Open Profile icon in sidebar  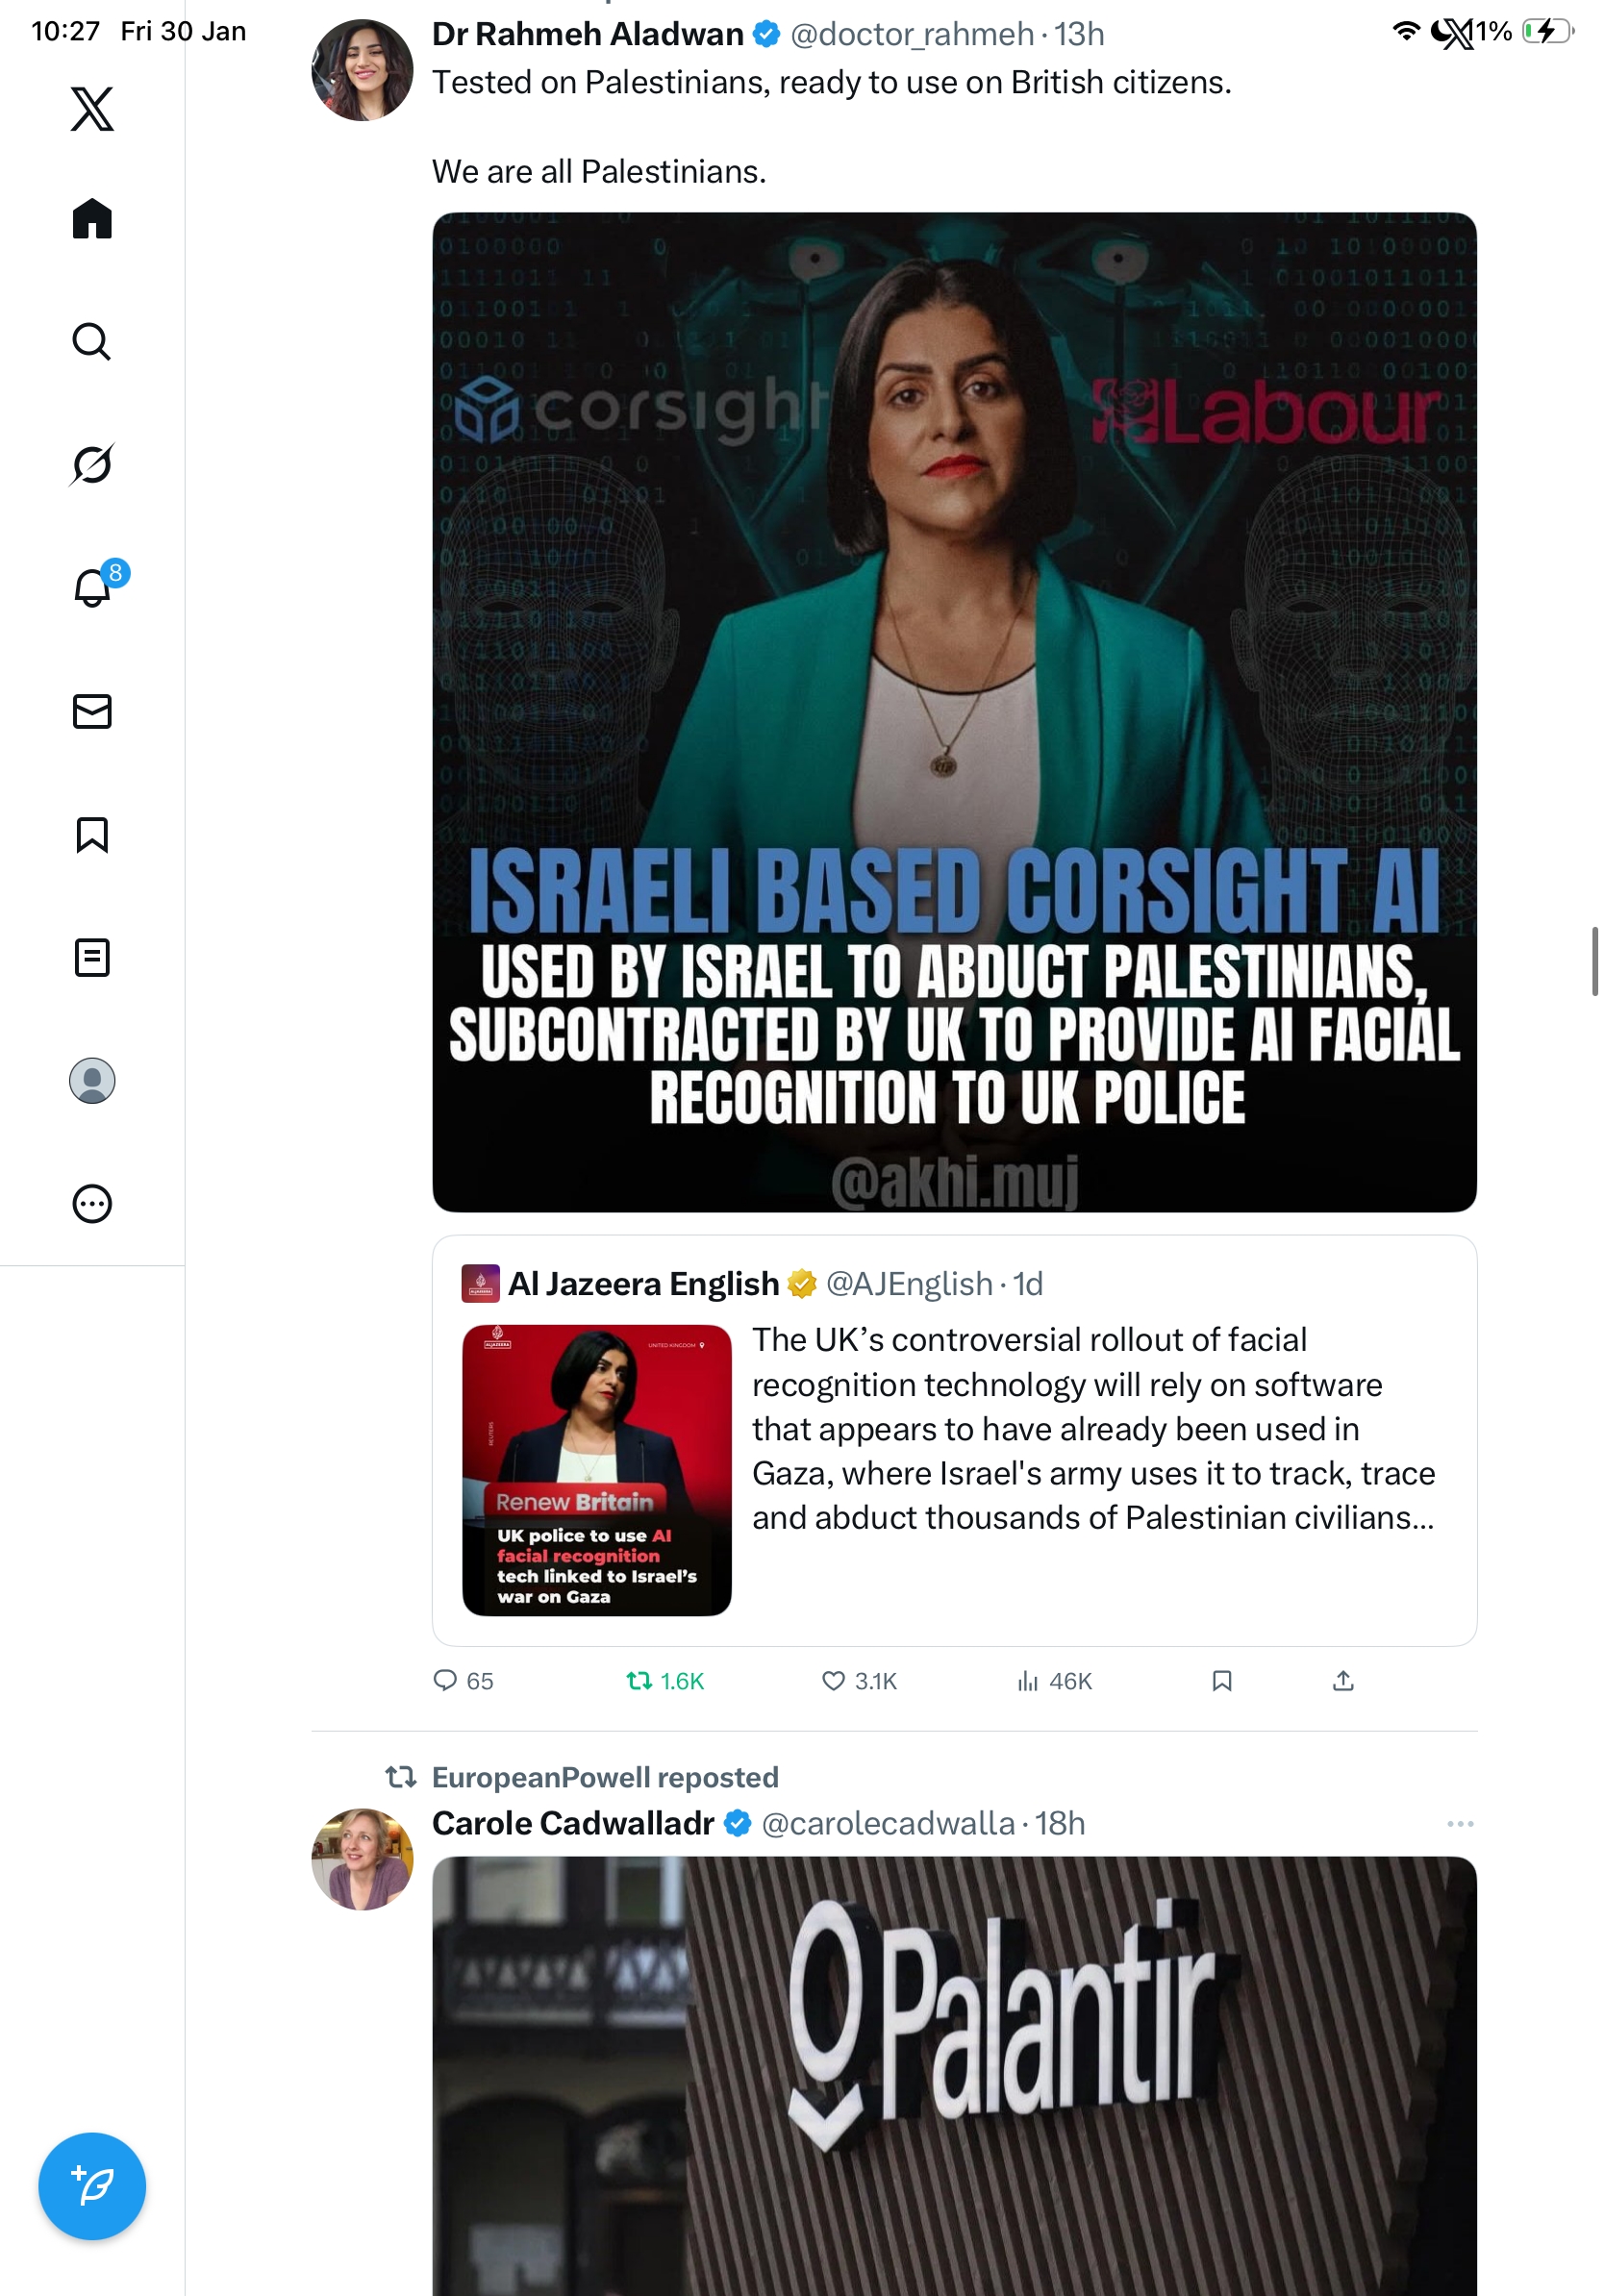click(92, 1080)
